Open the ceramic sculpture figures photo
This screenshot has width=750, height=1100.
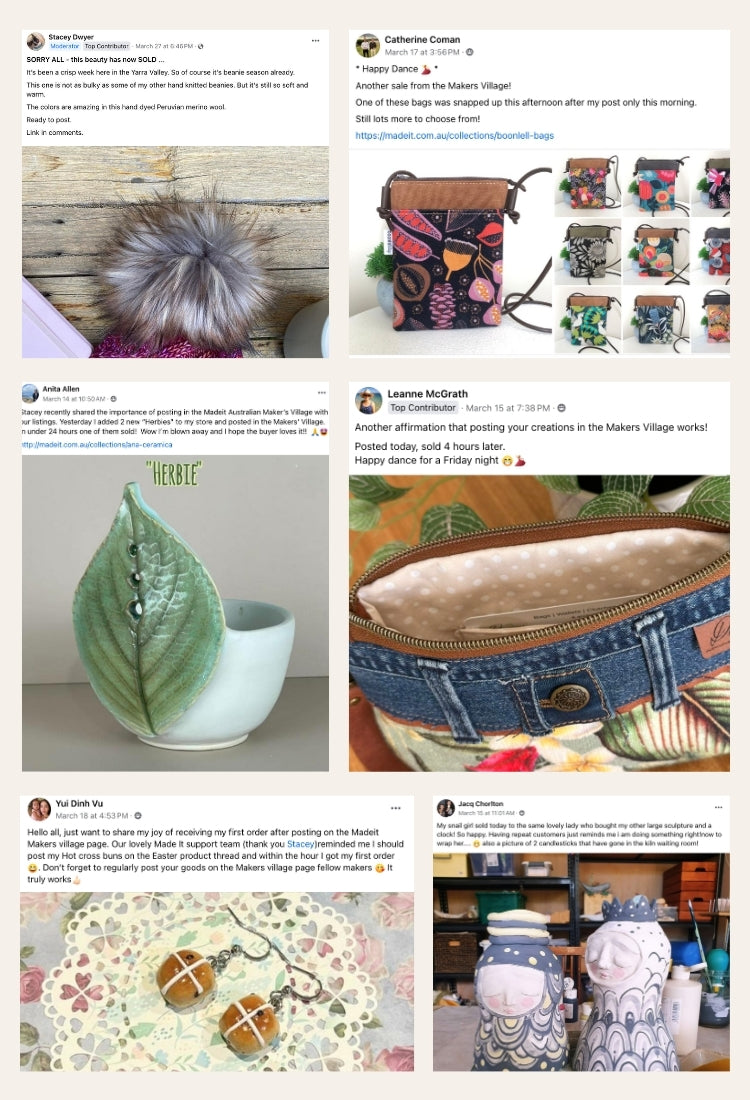pos(581,962)
